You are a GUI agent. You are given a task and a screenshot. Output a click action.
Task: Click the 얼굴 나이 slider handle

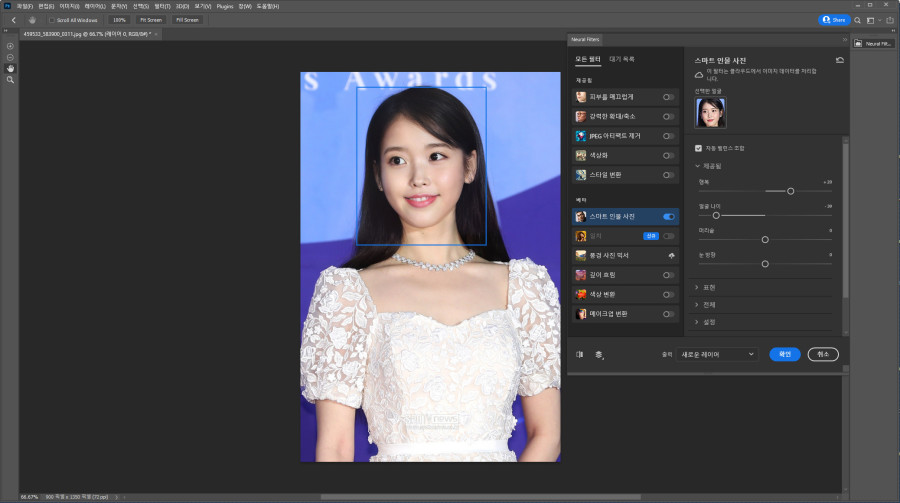[716, 215]
